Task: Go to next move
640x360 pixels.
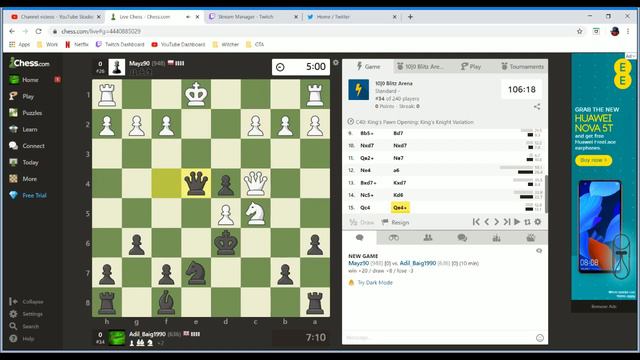Action: click(x=496, y=222)
